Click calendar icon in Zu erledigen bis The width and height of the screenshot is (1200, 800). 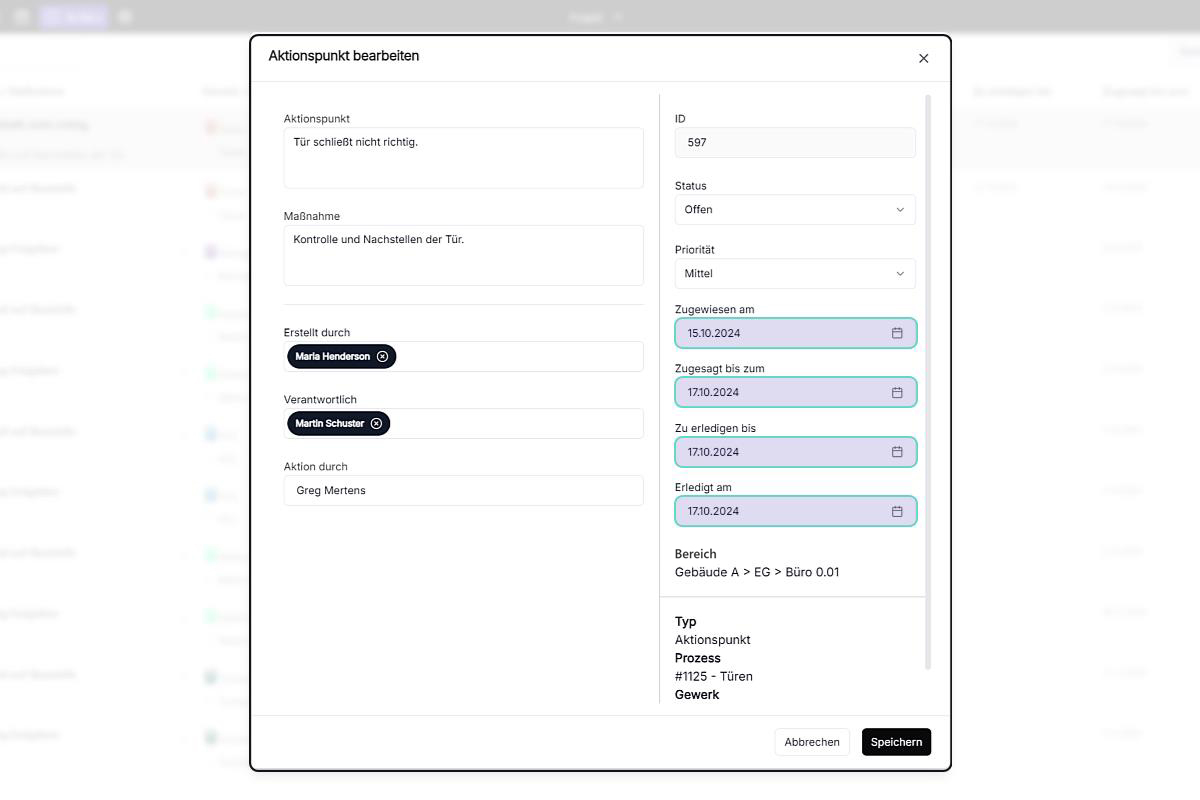(x=897, y=452)
